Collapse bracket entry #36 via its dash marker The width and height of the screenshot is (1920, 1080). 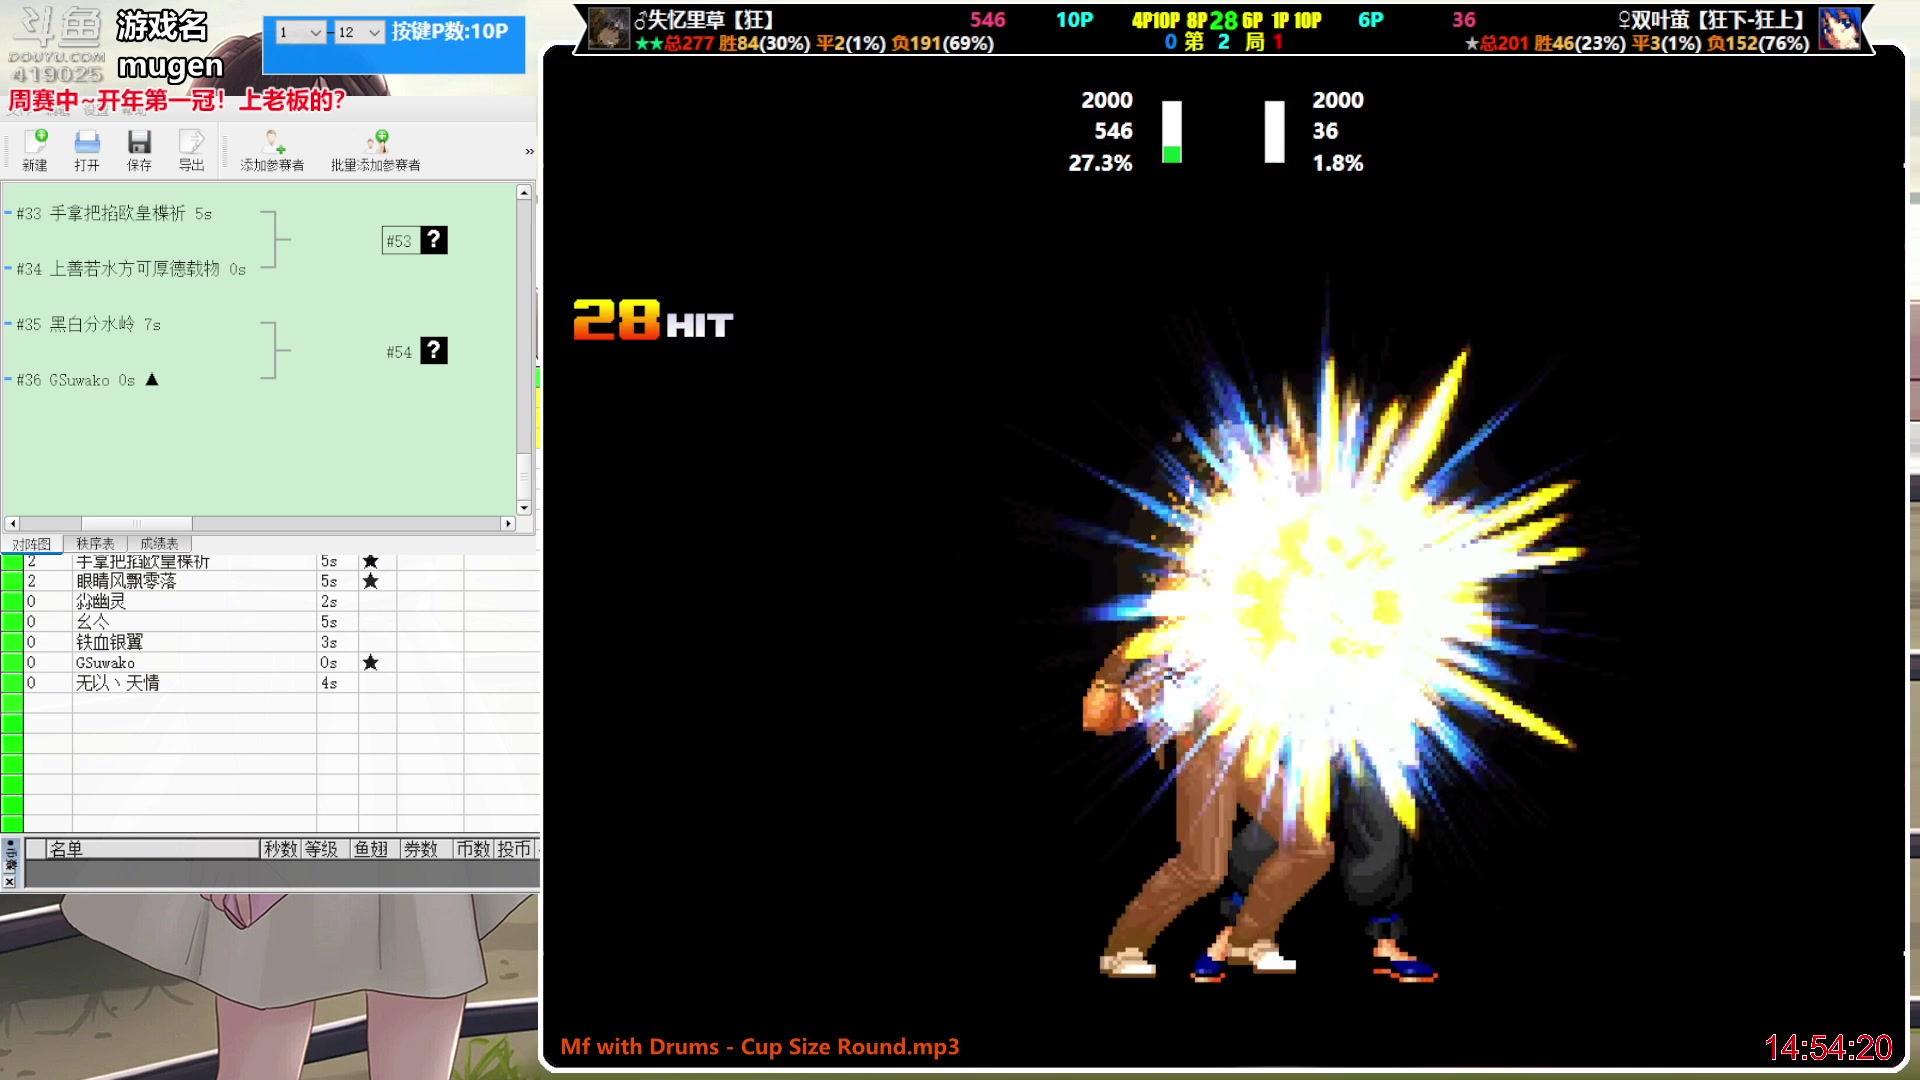point(8,380)
